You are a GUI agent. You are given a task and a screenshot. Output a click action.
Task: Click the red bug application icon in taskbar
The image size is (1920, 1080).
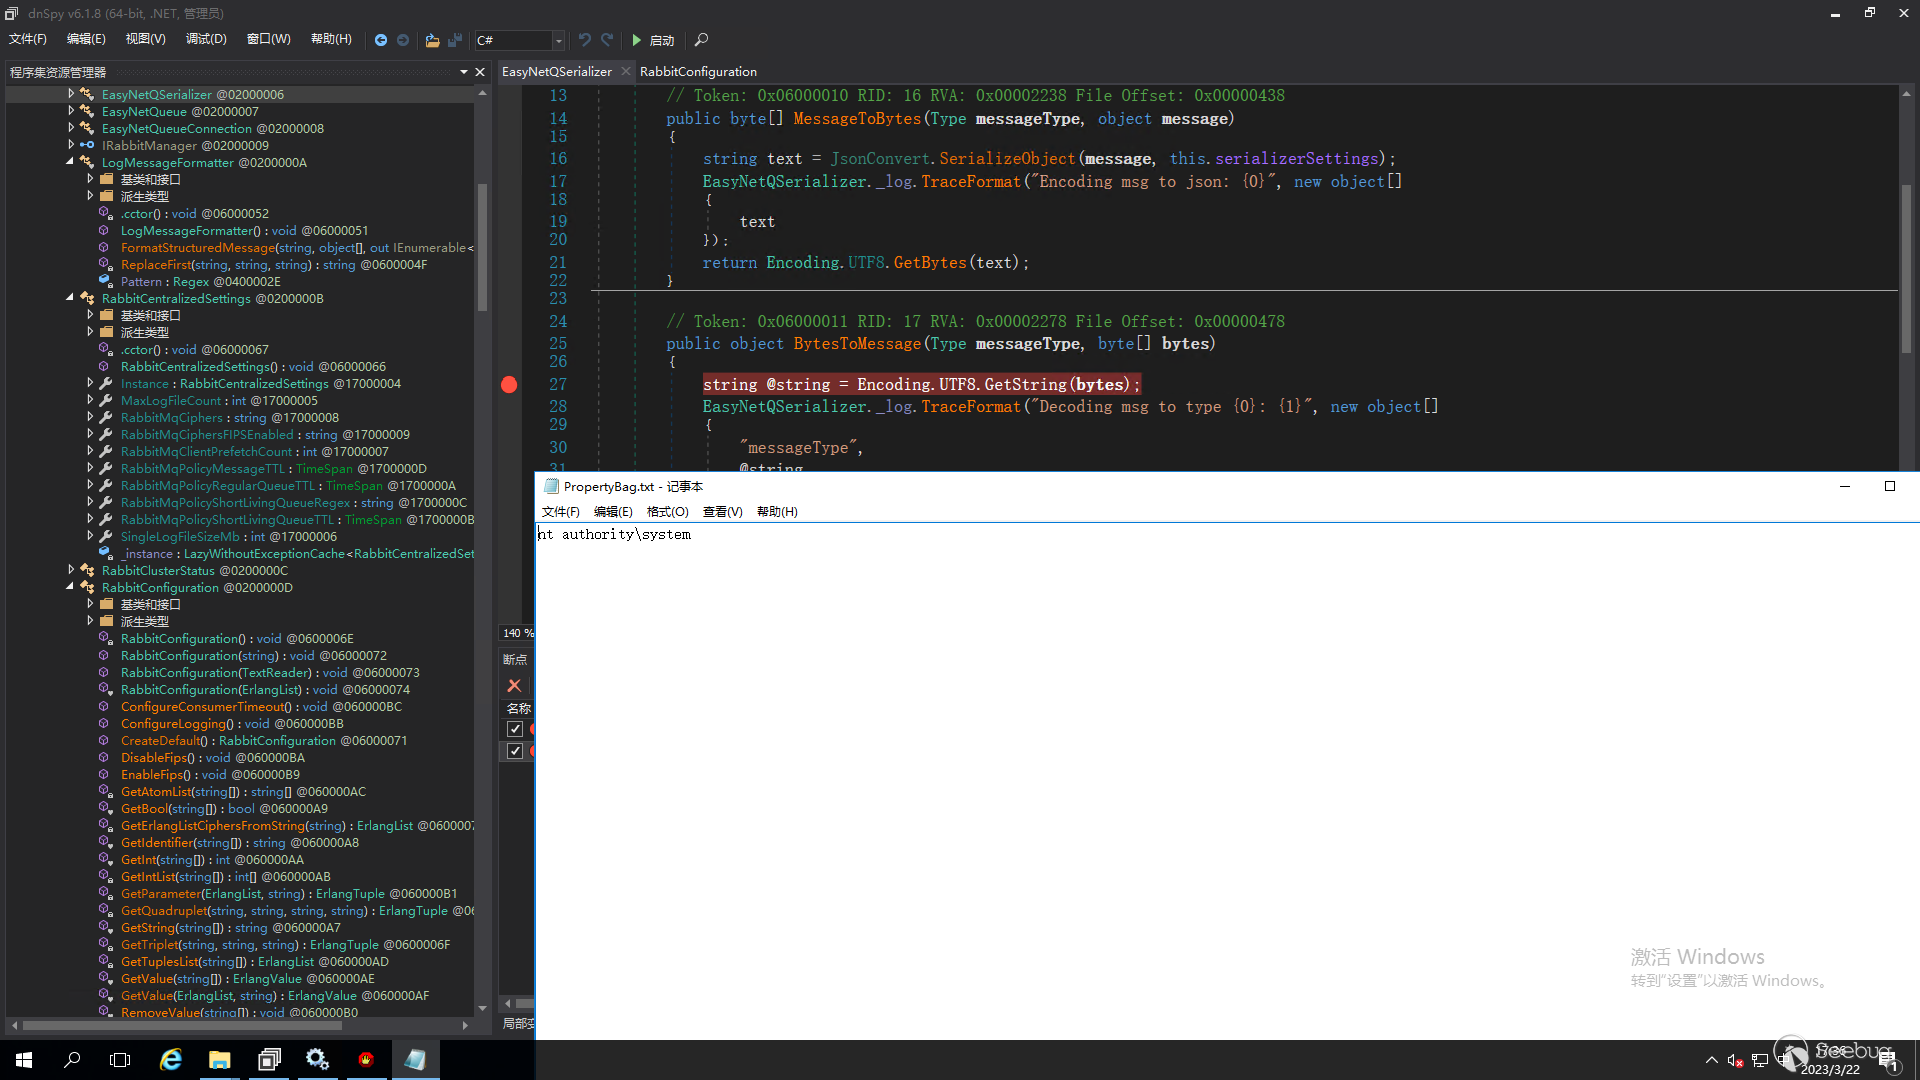click(x=366, y=1060)
